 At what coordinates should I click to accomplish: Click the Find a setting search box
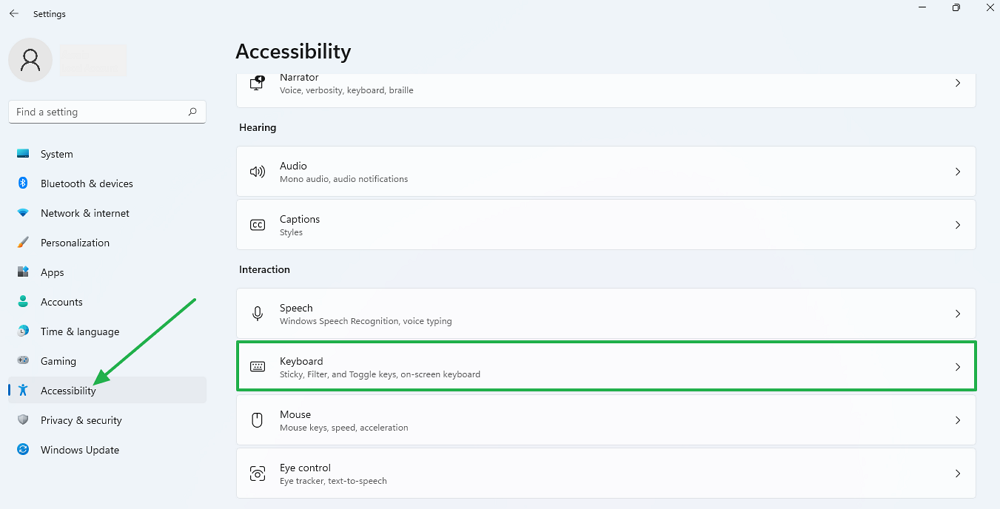[x=107, y=112]
